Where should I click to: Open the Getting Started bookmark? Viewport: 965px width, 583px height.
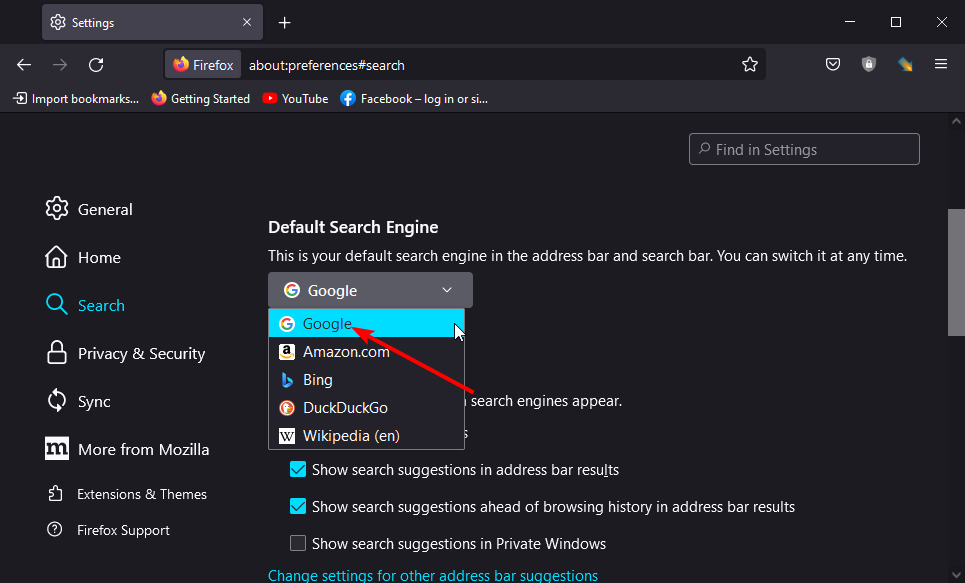click(x=201, y=99)
